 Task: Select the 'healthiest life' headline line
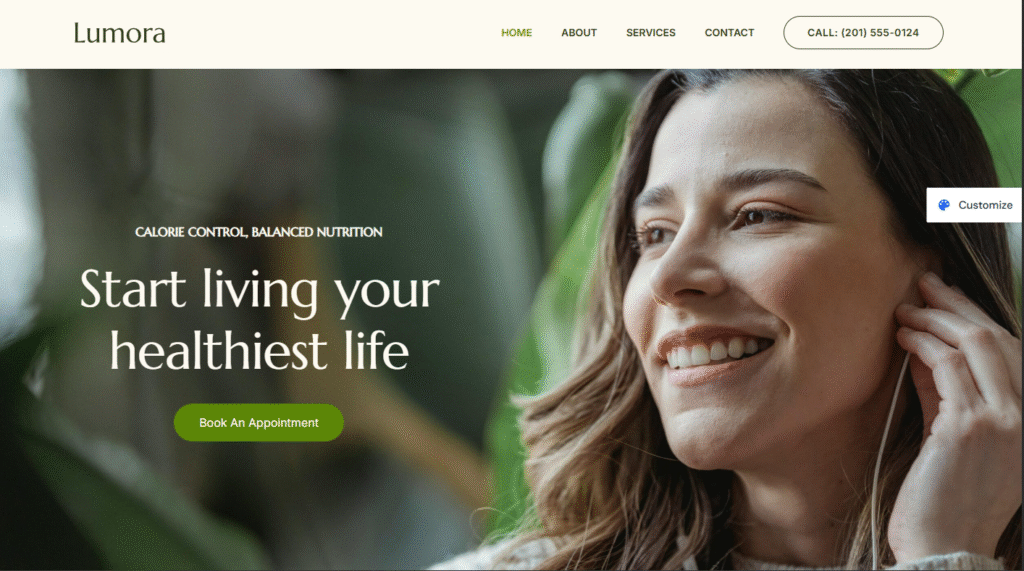coord(259,351)
